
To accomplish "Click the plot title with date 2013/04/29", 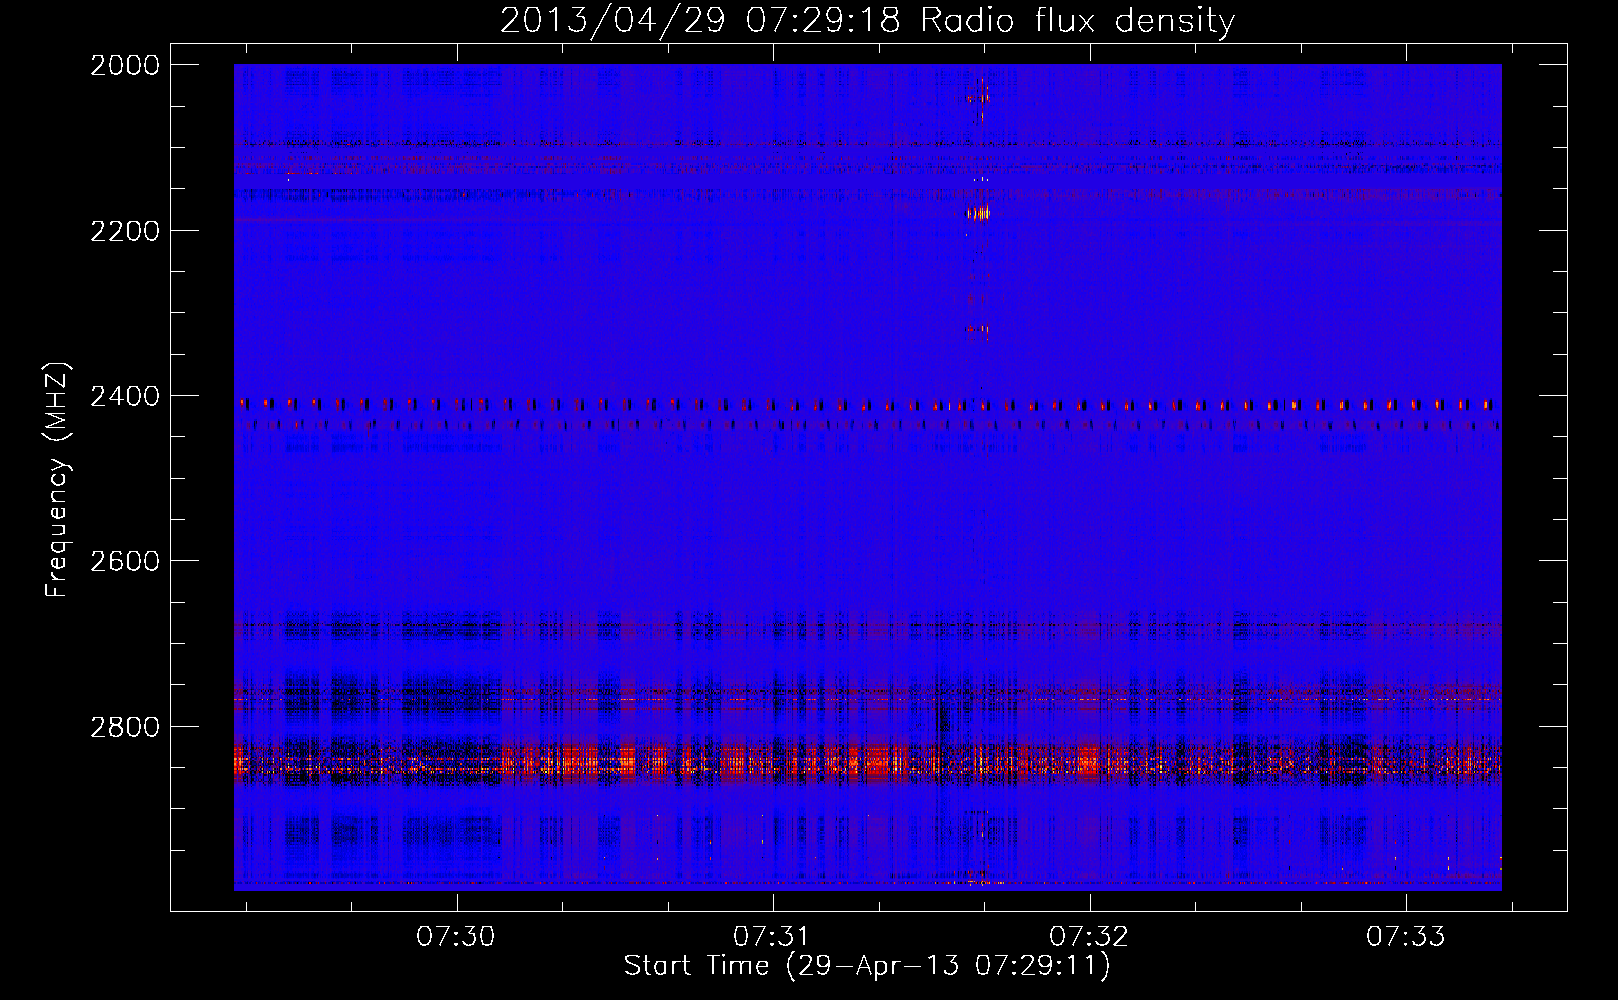I will coord(867,20).
